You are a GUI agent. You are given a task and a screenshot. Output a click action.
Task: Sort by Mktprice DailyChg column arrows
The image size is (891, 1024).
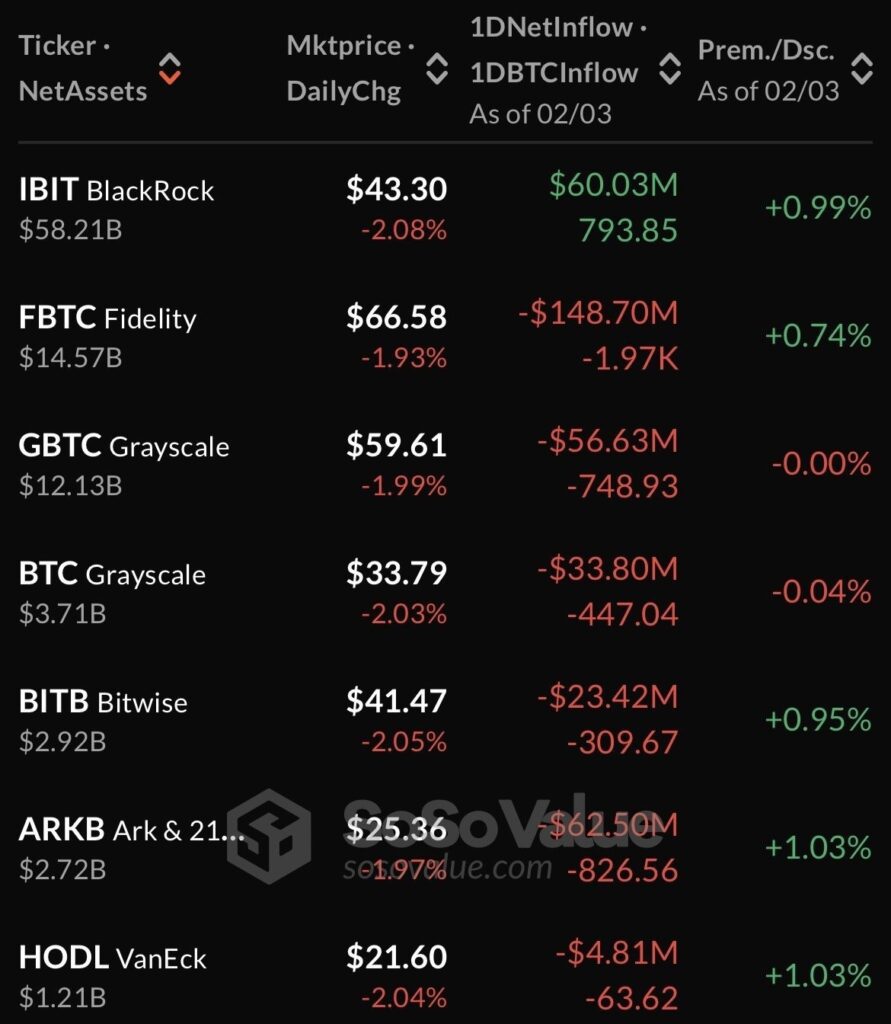[x=436, y=68]
